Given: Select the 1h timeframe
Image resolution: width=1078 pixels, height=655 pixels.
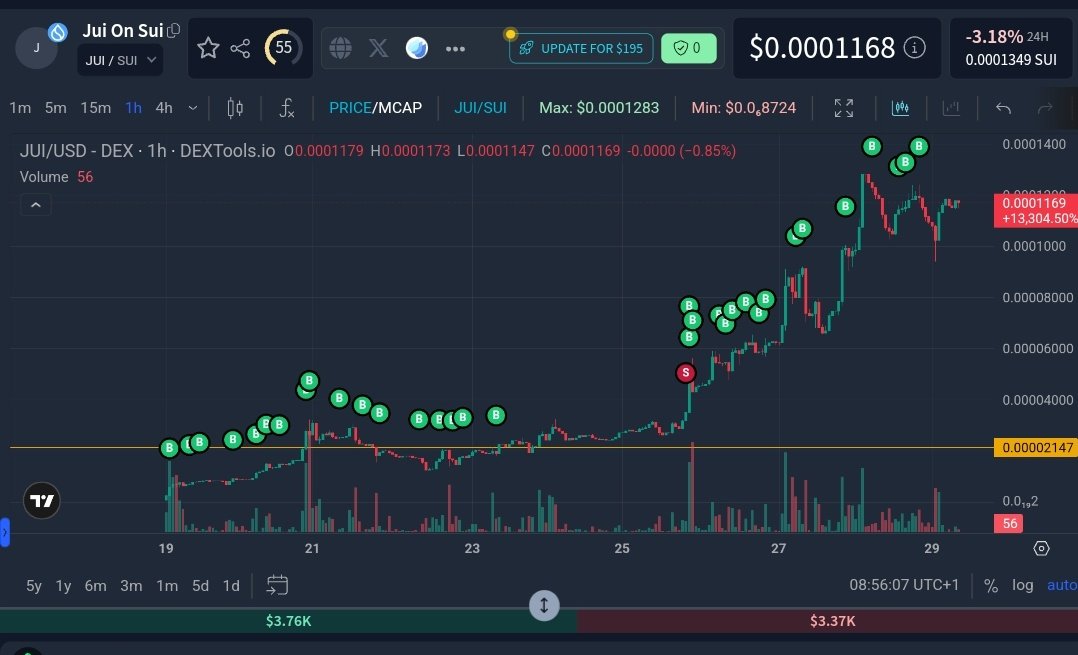Looking at the screenshot, I should coord(133,108).
